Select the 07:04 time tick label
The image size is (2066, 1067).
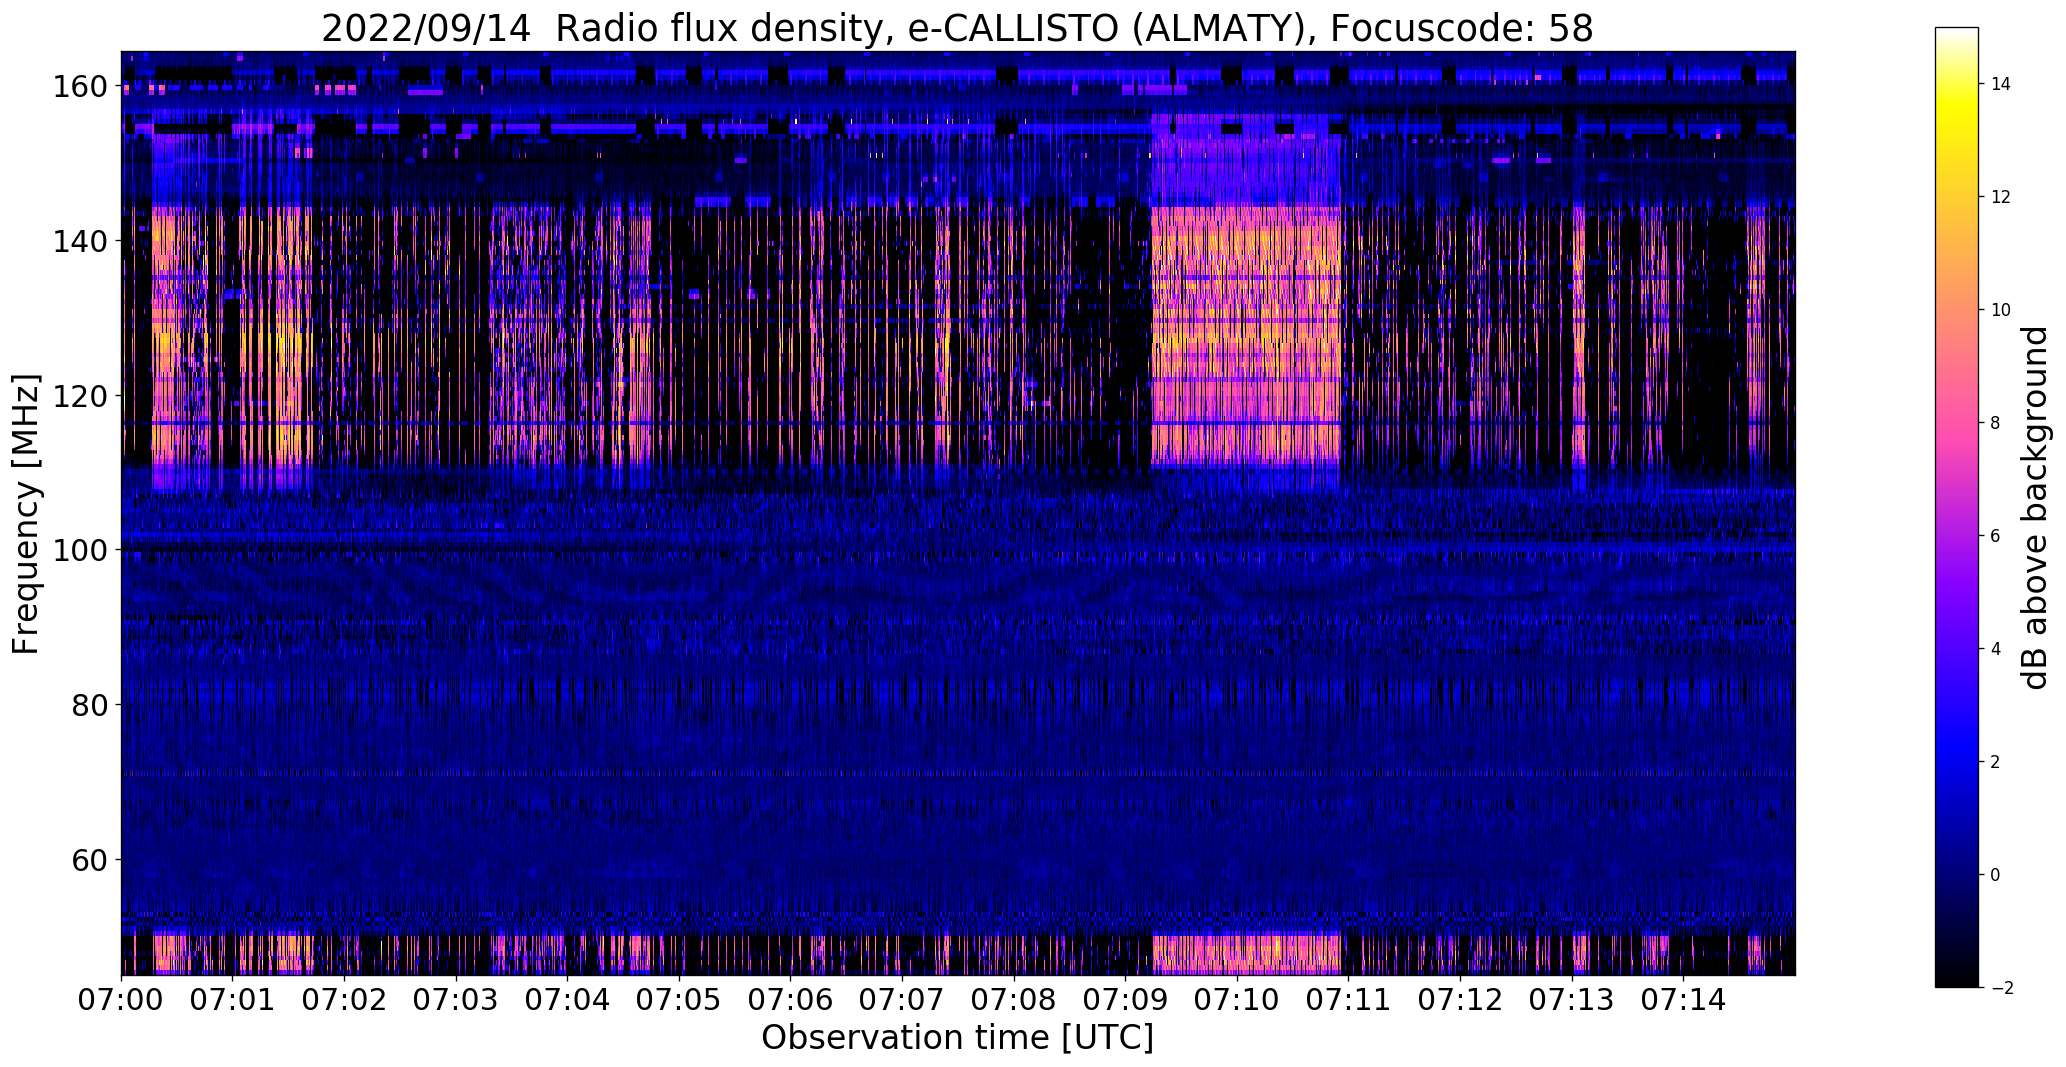tap(568, 1000)
